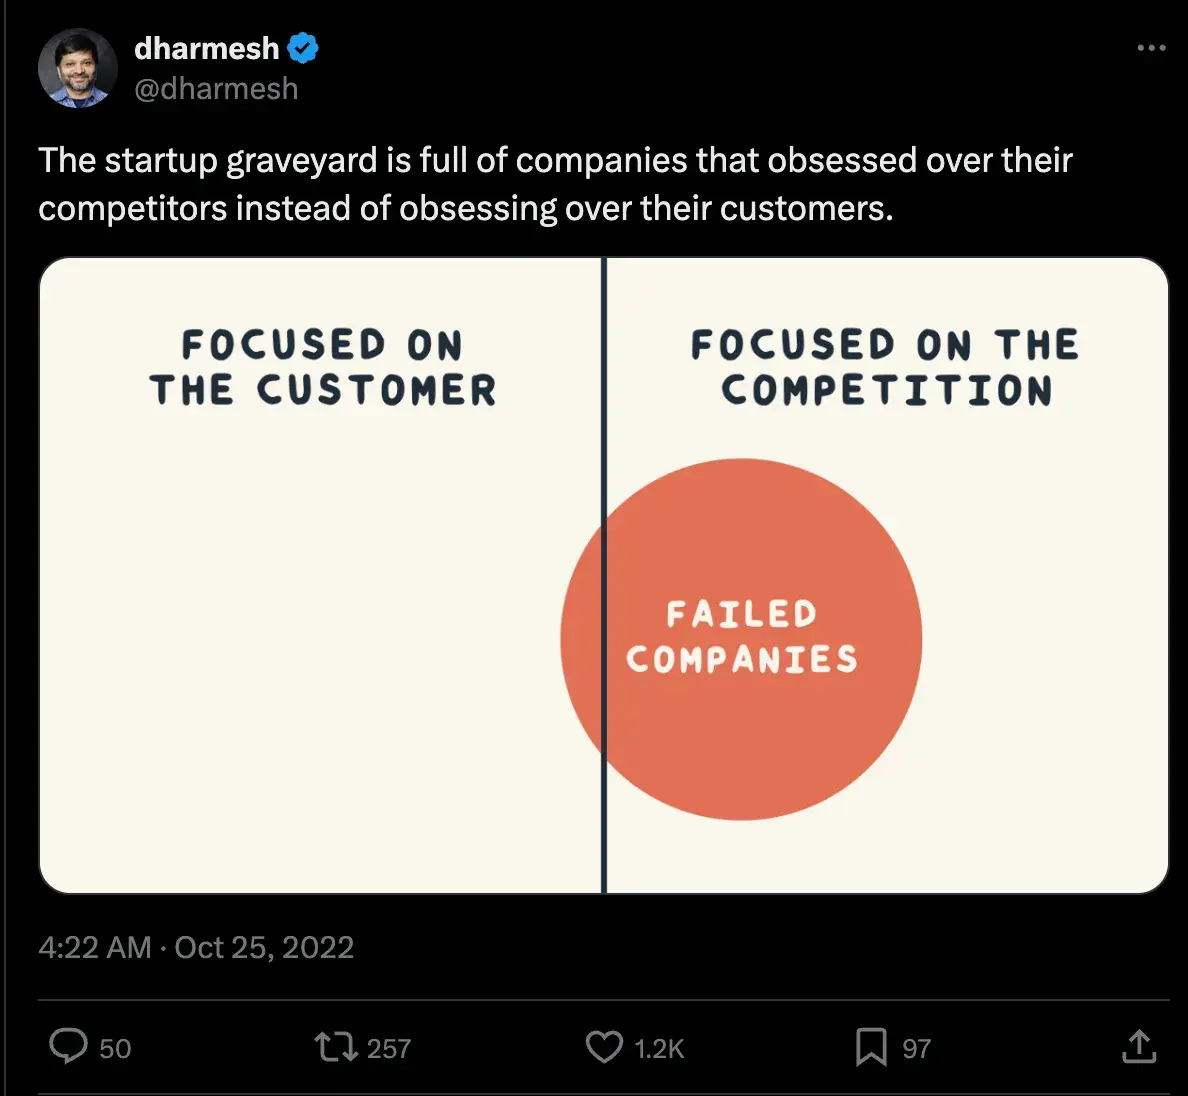Open dharmesh's profile picture
The height and width of the screenshot is (1096, 1188).
78,68
